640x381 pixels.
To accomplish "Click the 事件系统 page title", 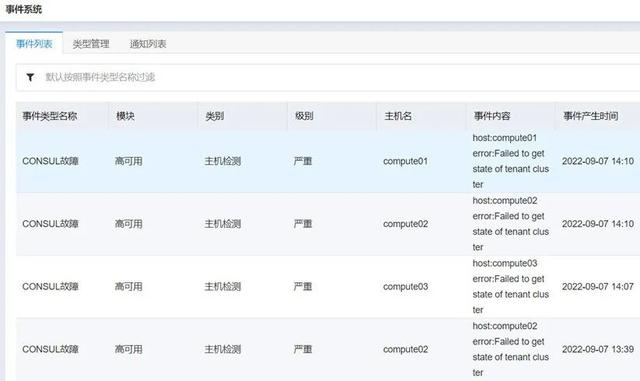I will coord(24,9).
